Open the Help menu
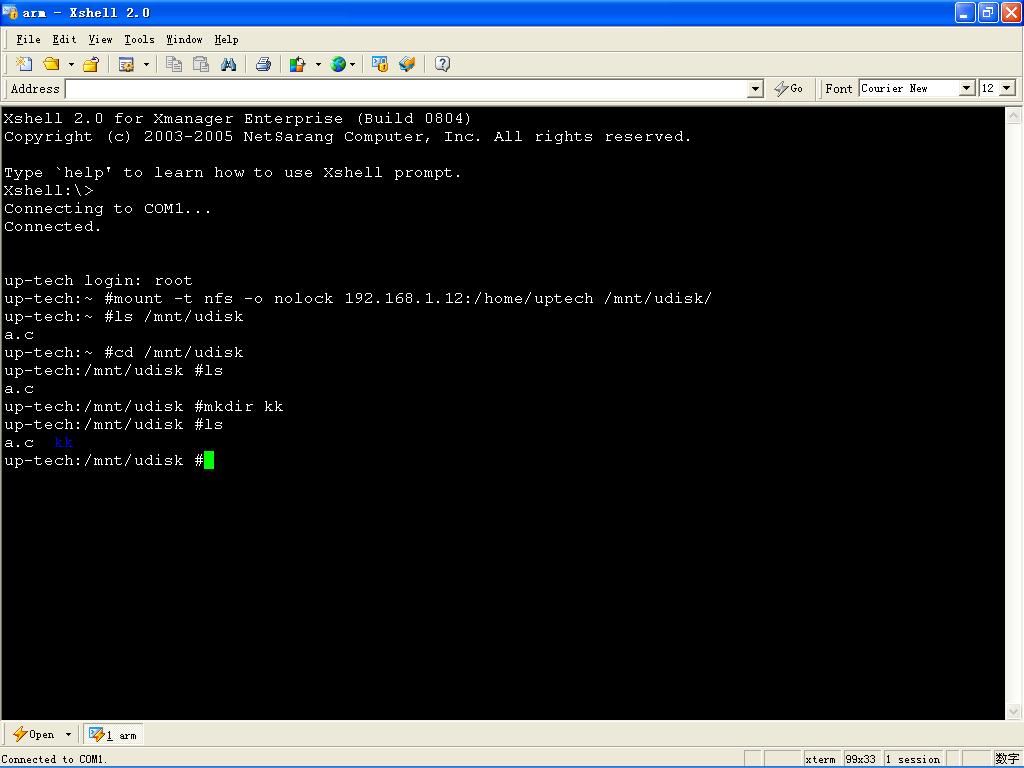Screen dimensions: 1024x768 point(226,40)
